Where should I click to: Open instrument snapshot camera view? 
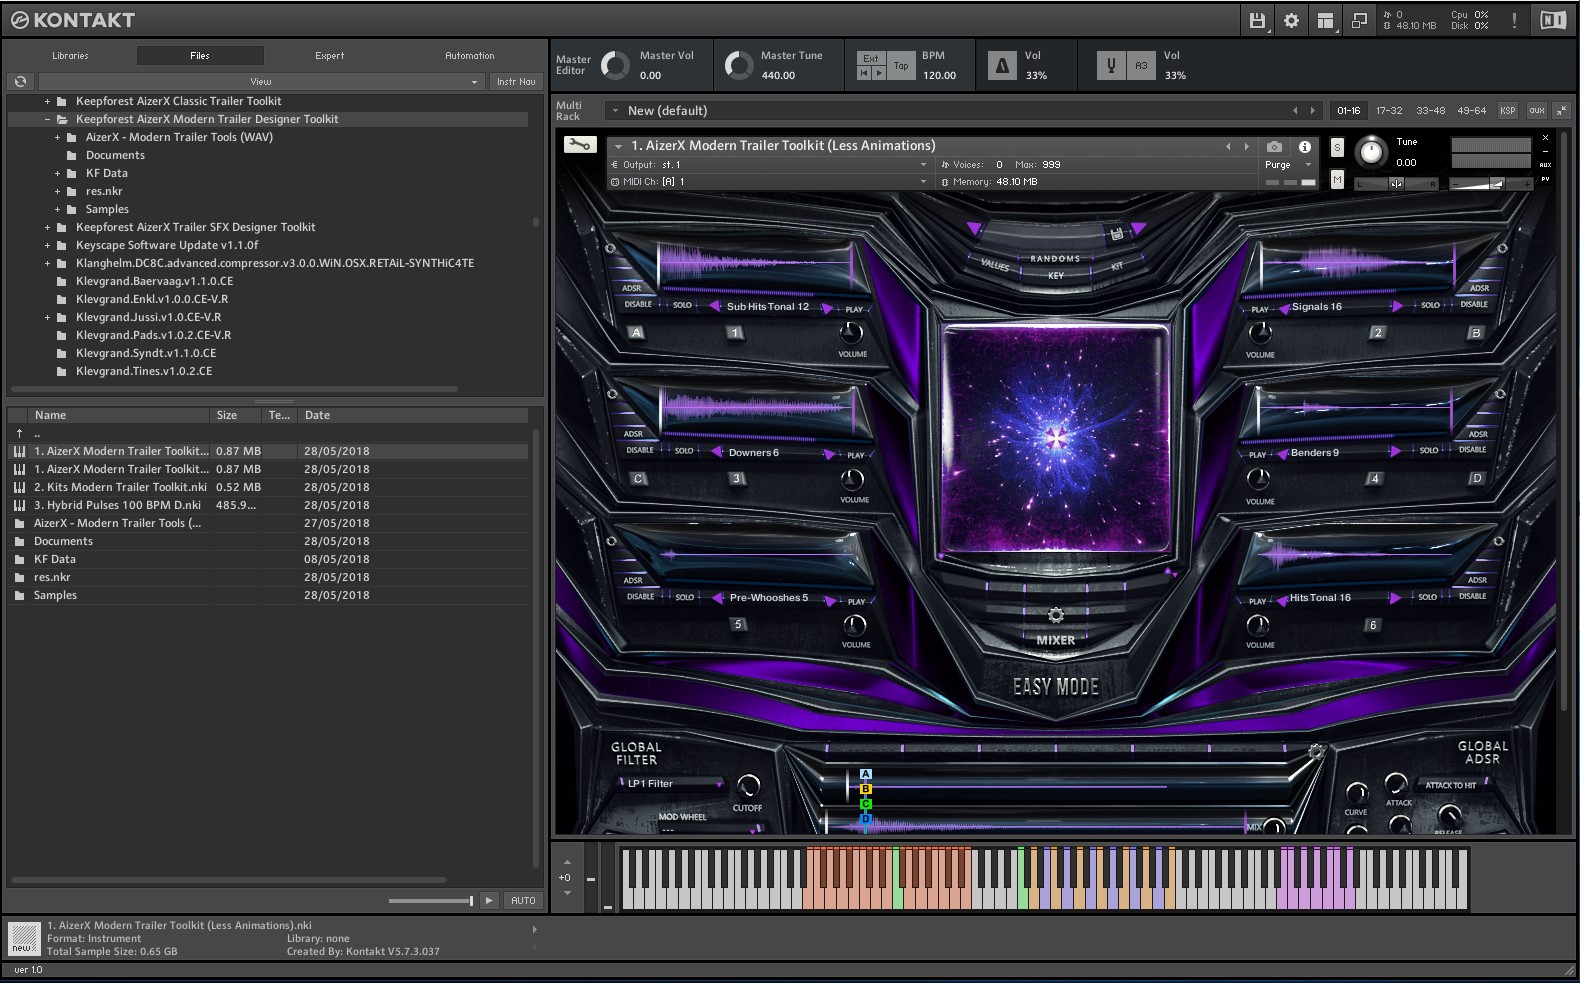click(1274, 146)
